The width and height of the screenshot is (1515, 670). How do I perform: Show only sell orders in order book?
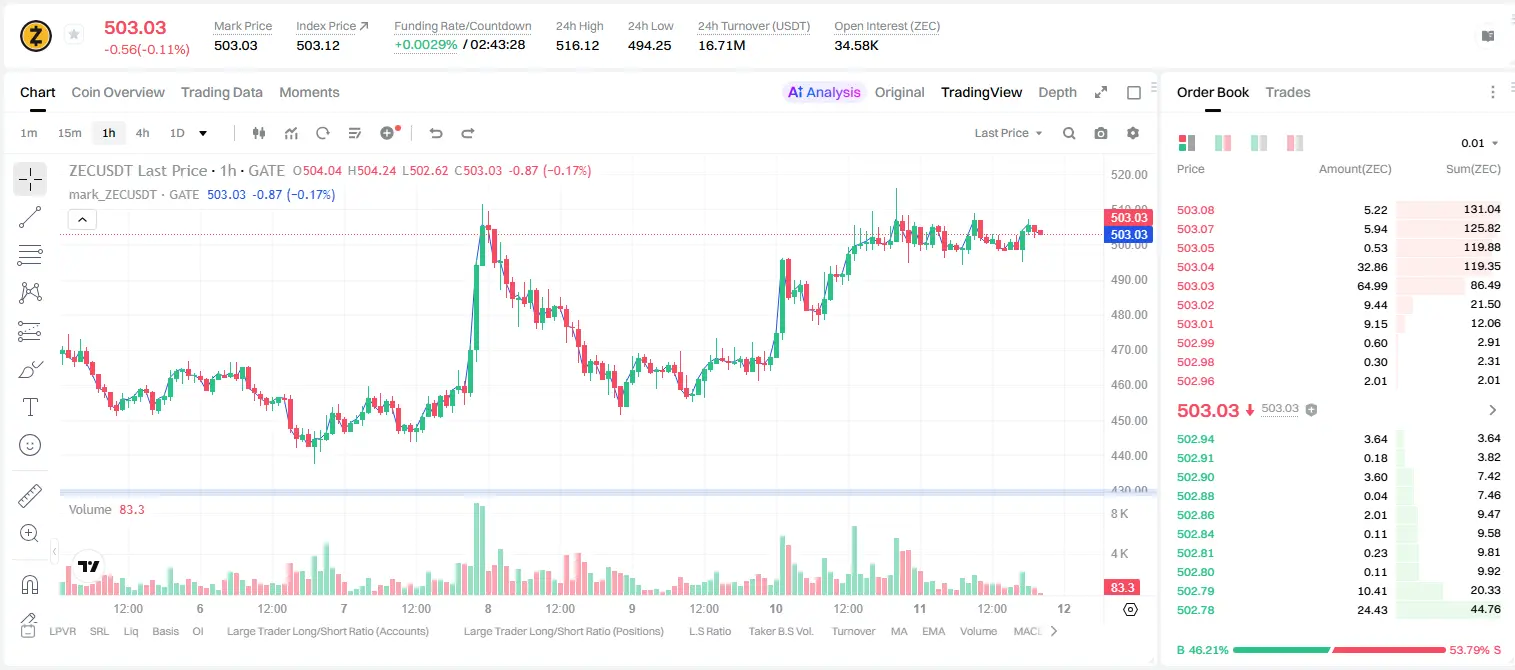coord(1295,143)
